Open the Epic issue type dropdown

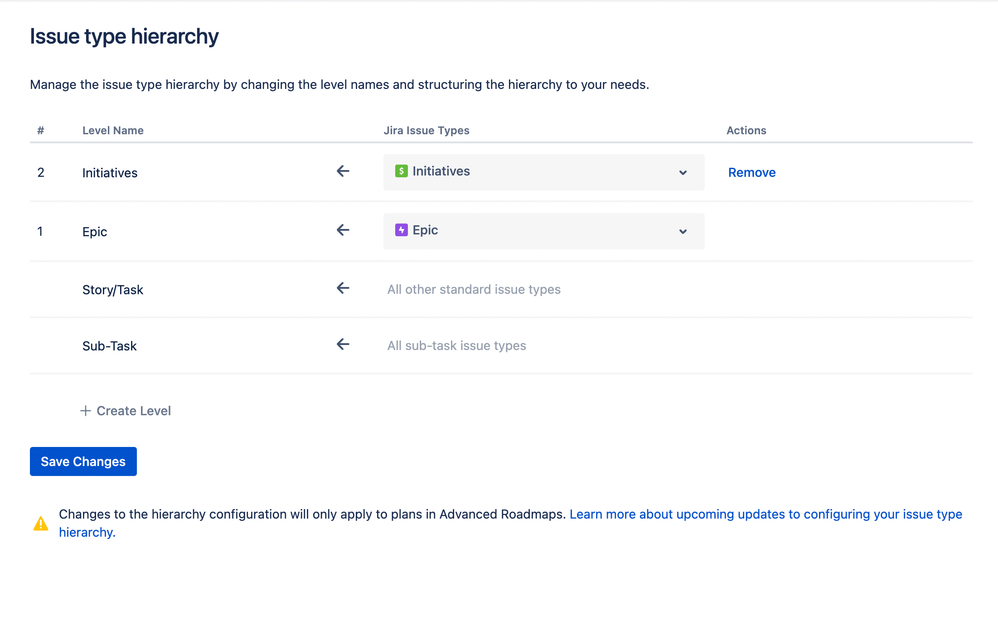click(x=543, y=231)
